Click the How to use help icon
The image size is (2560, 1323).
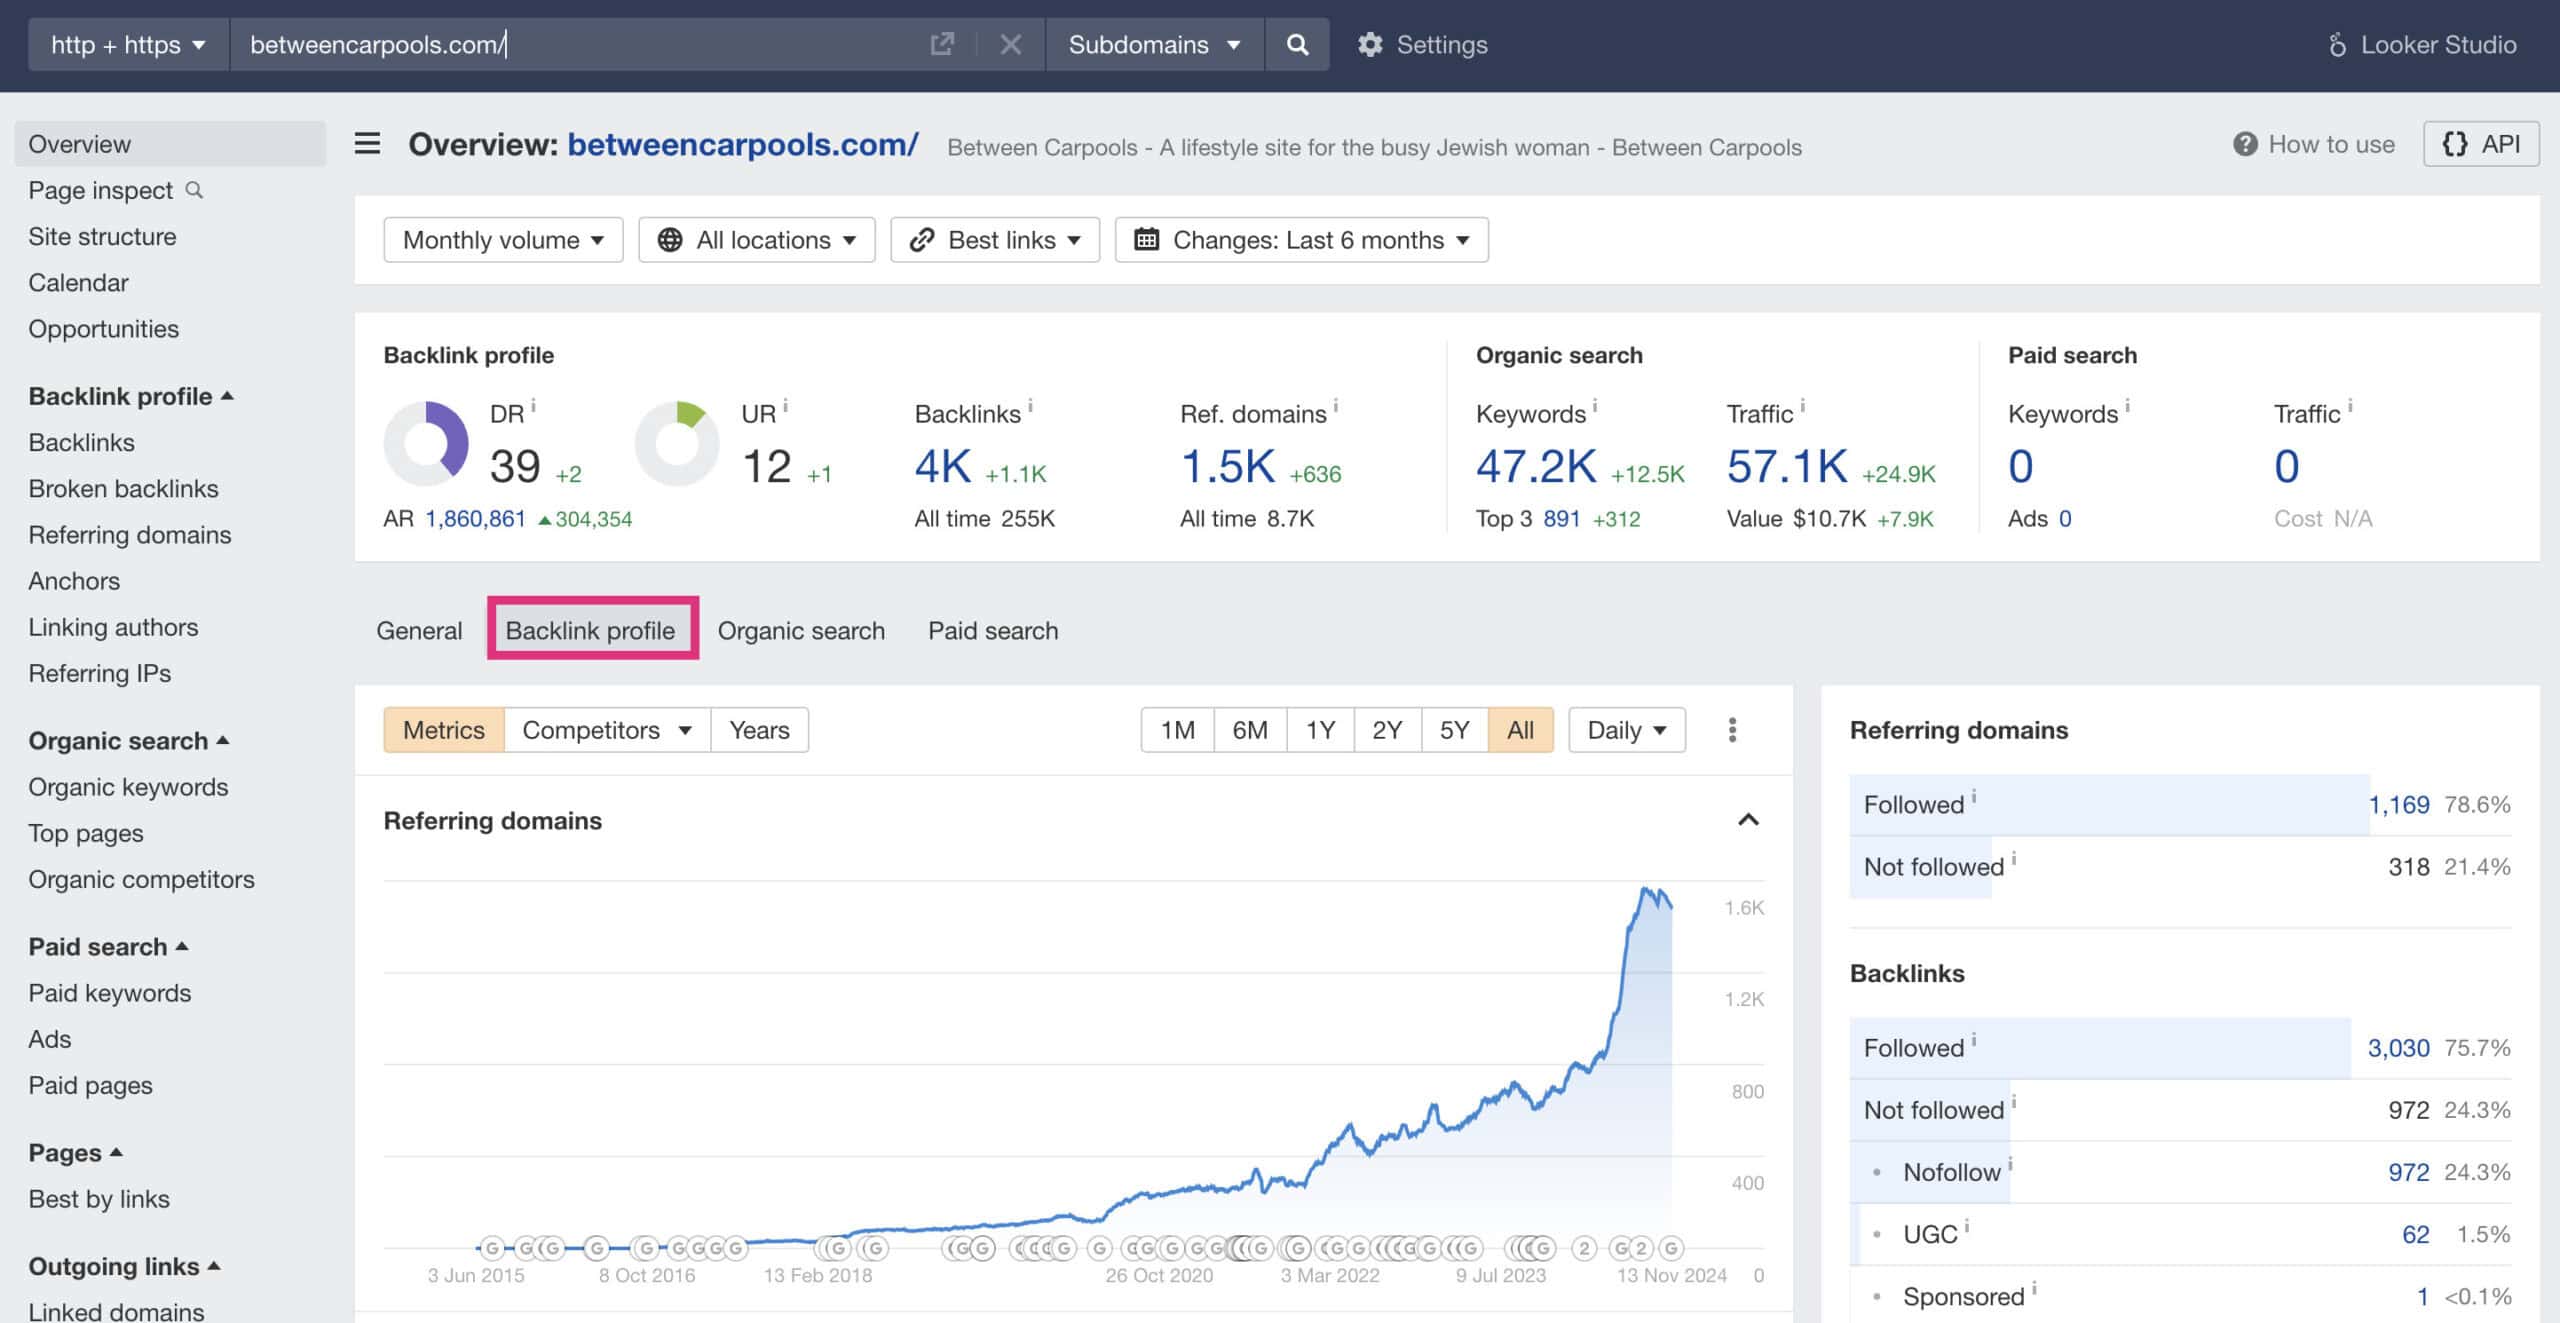point(2245,144)
